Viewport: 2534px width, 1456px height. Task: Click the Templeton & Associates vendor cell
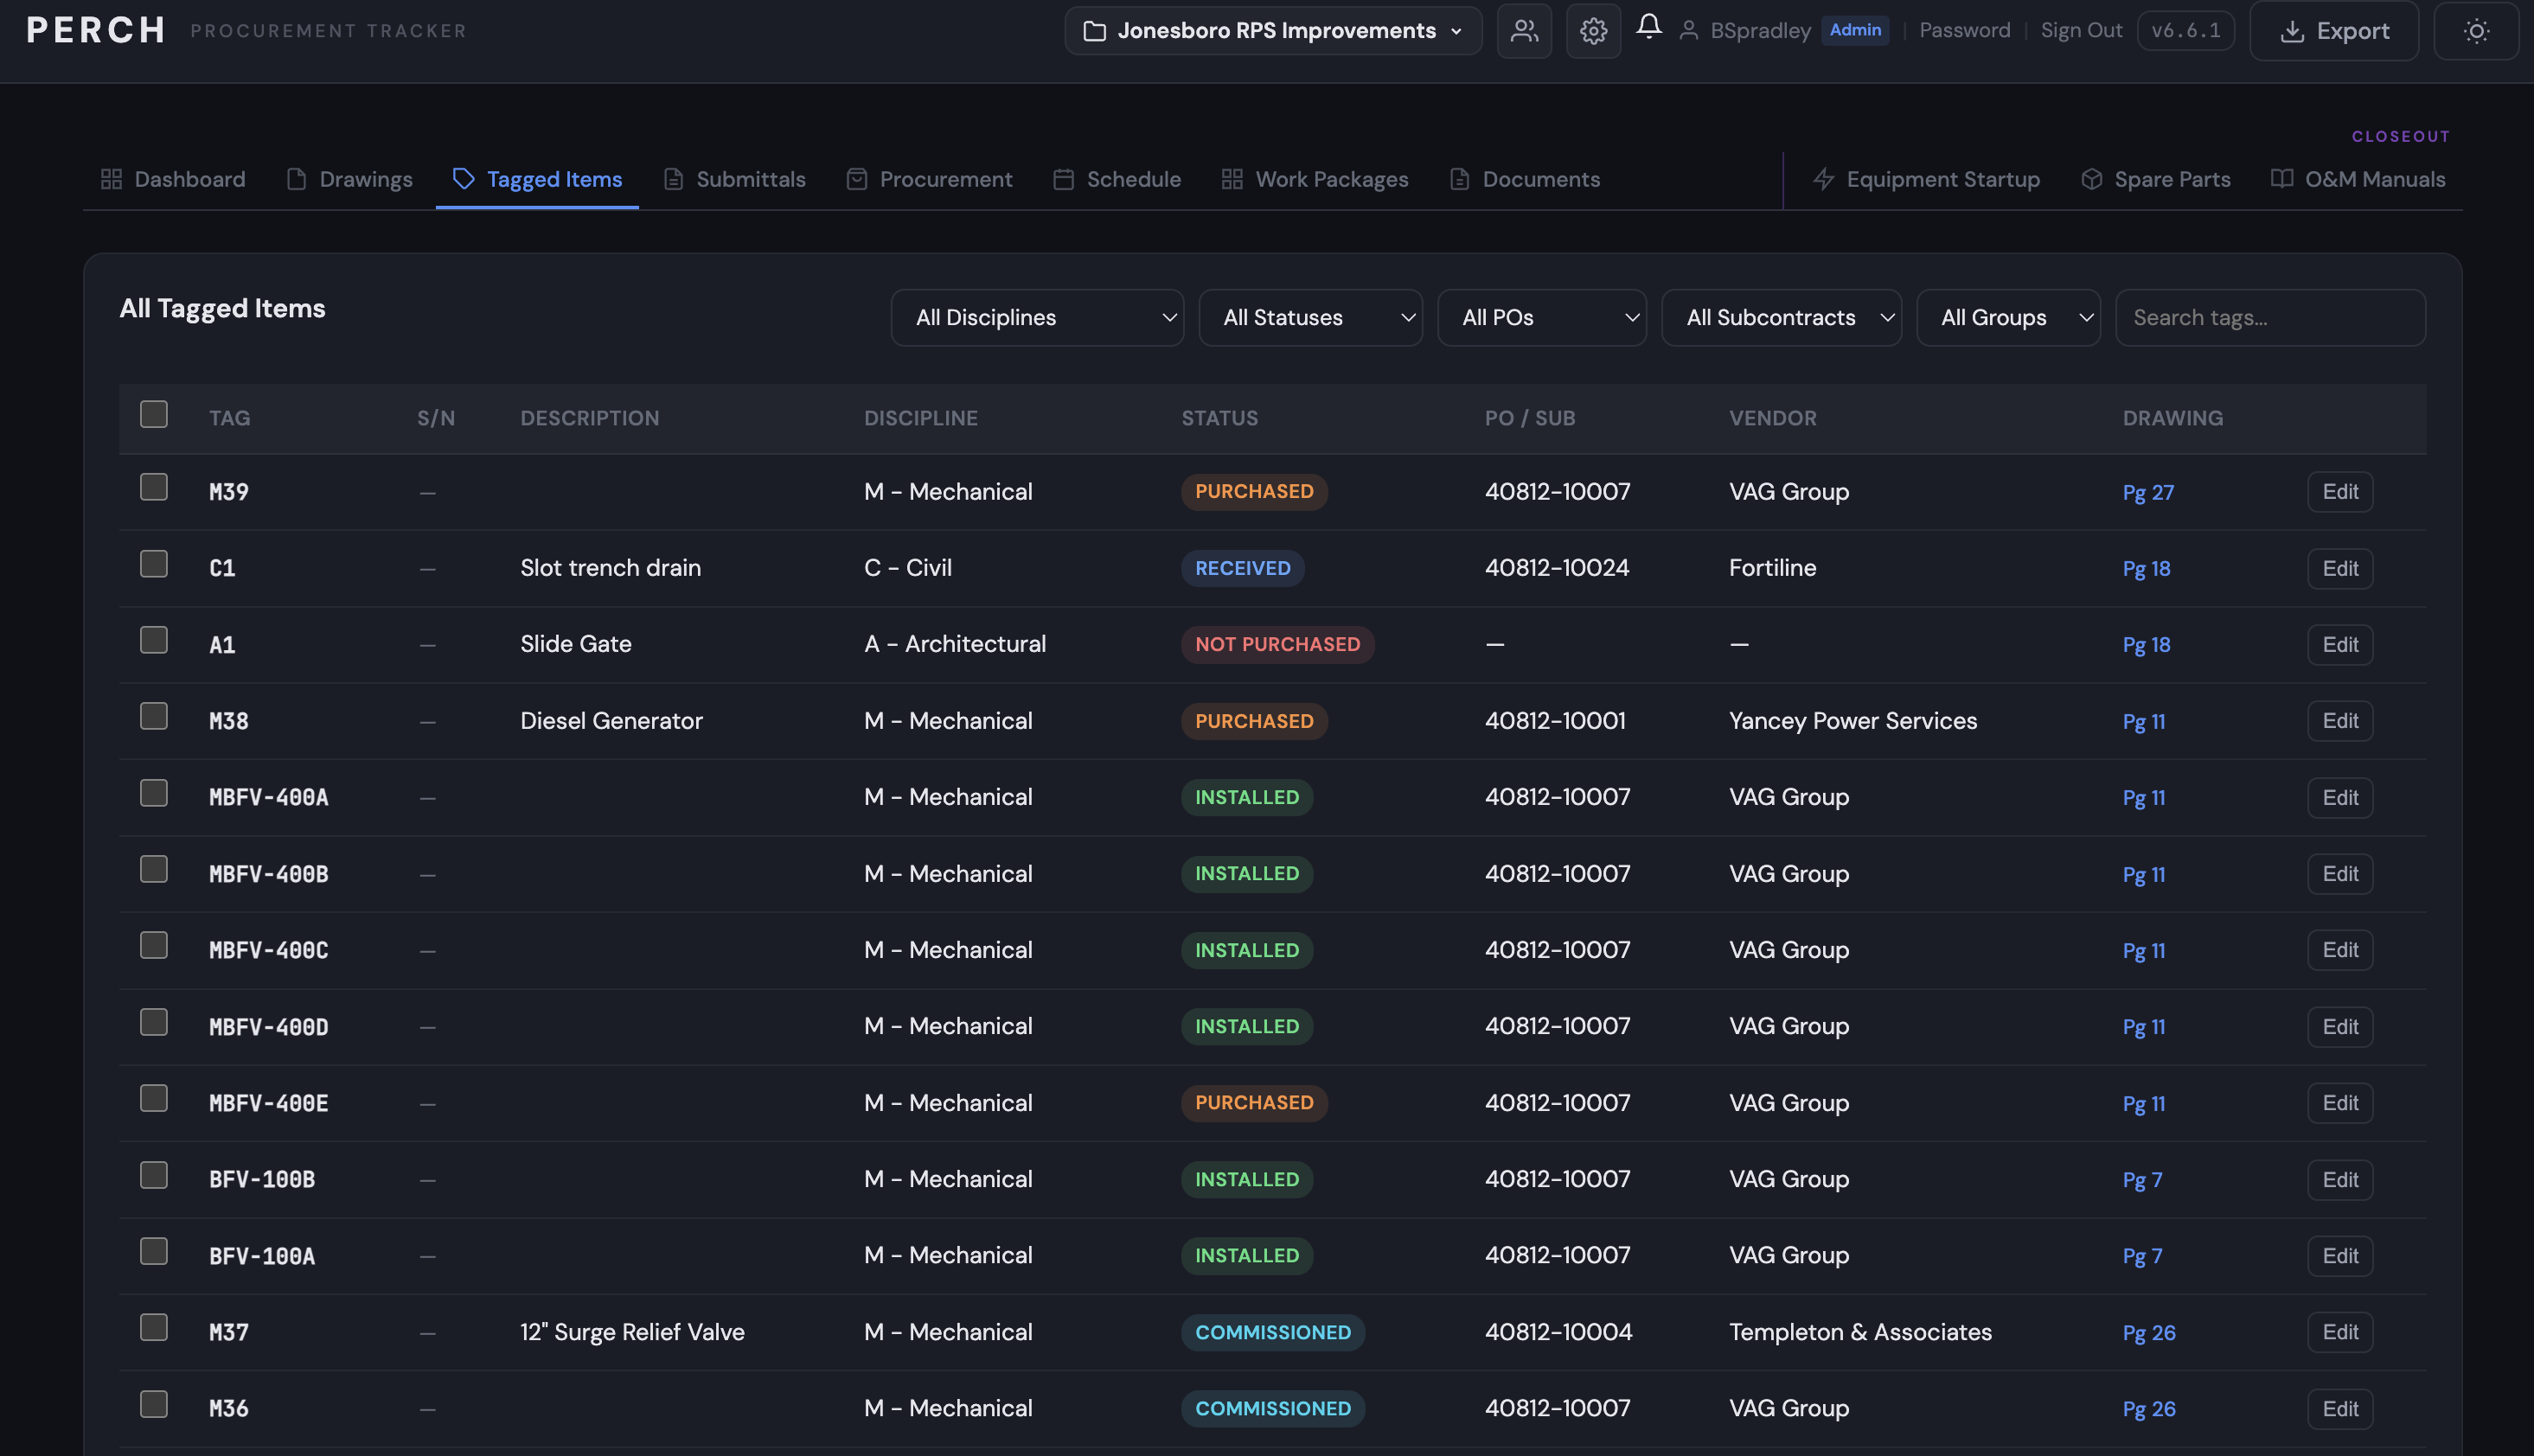click(x=1860, y=1332)
